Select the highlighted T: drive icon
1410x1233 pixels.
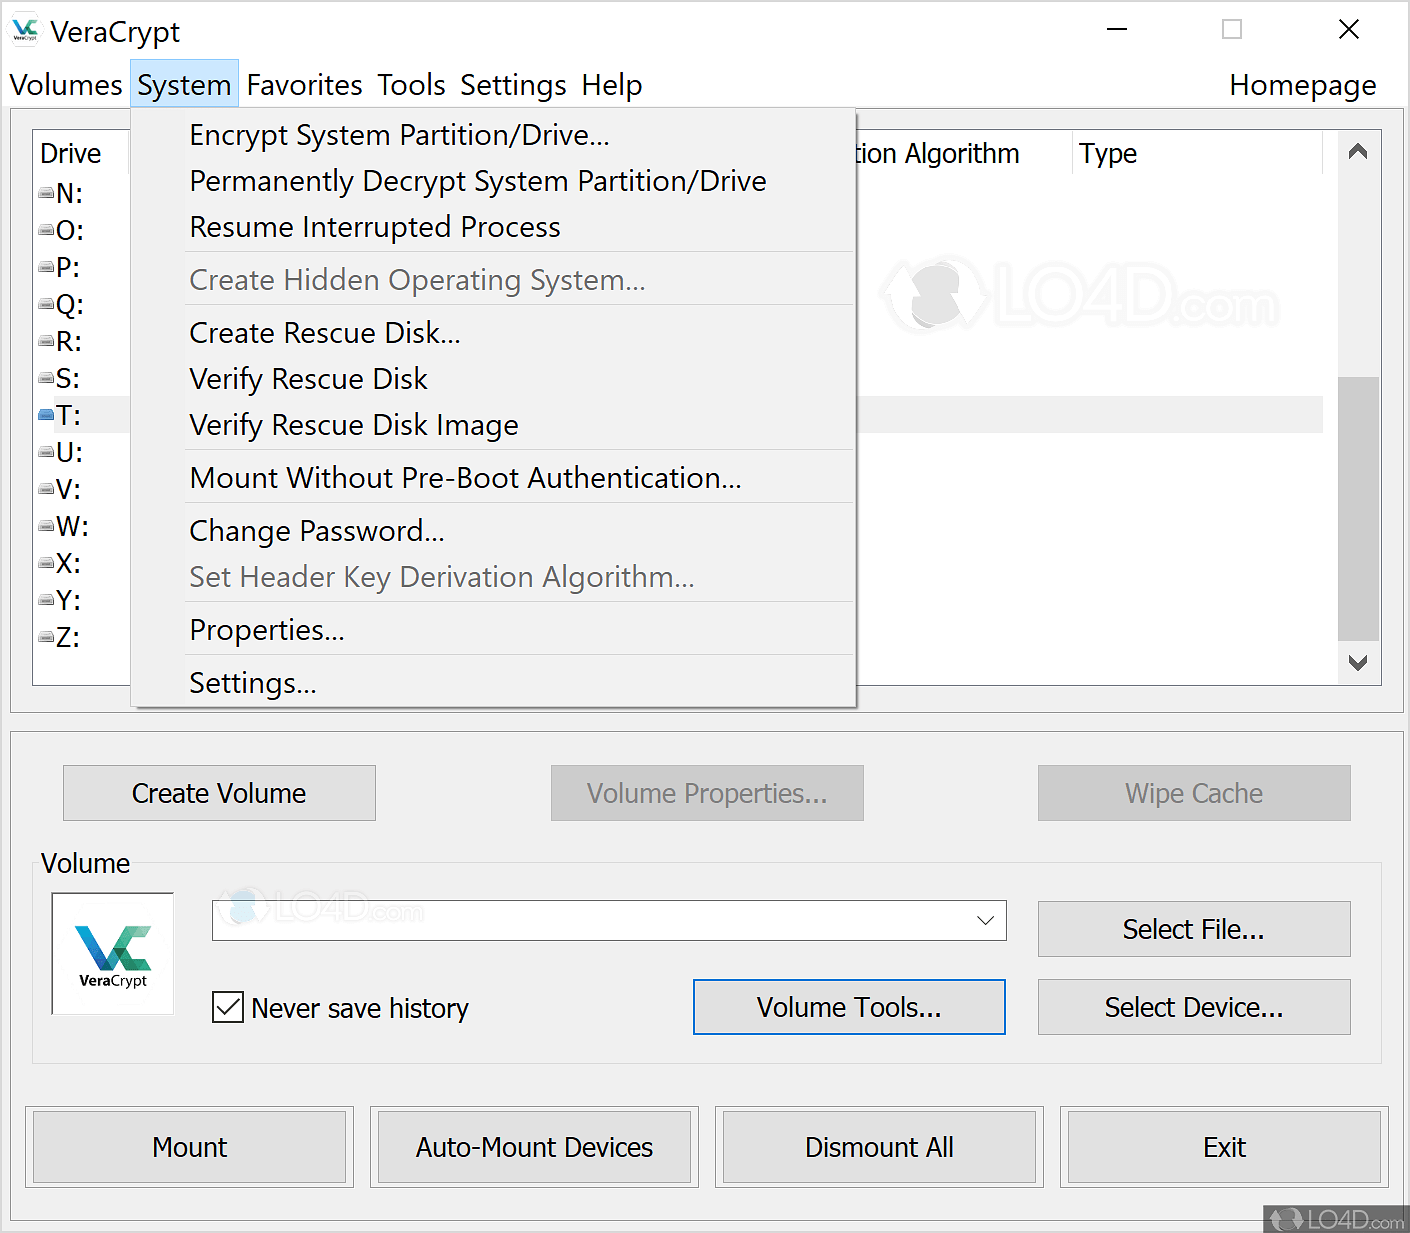click(x=46, y=415)
